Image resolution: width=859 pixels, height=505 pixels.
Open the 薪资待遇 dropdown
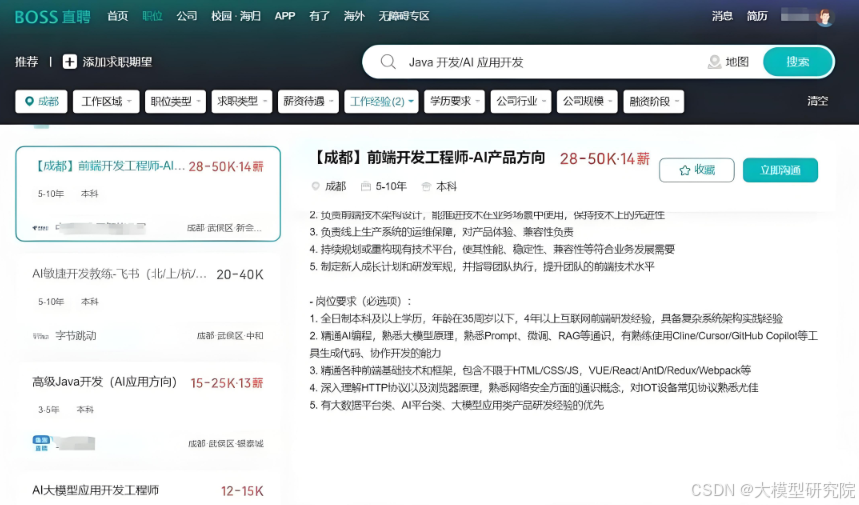[x=308, y=101]
